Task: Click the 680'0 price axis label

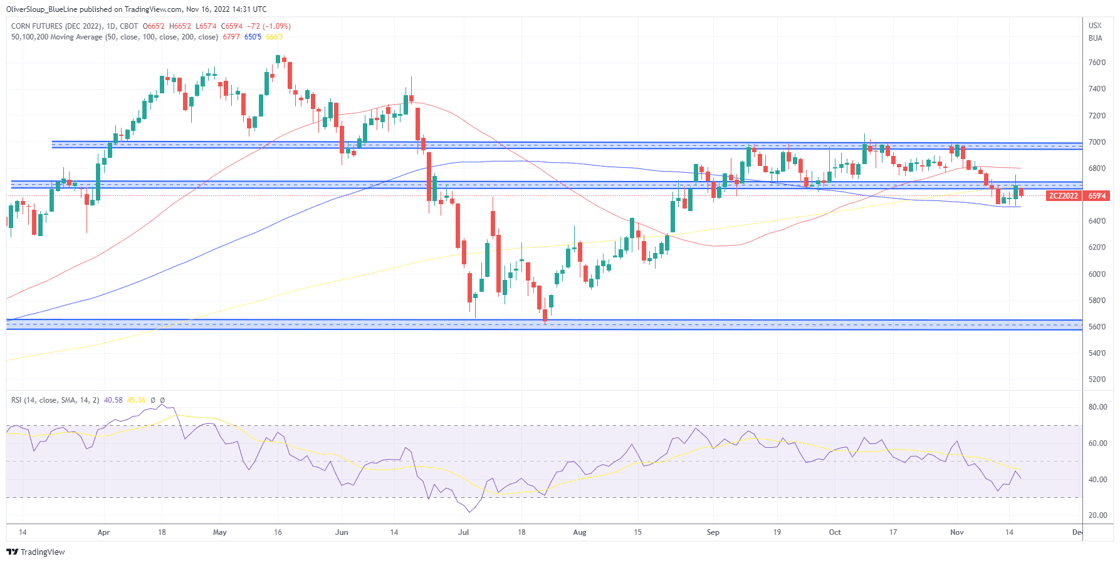Action: coord(1098,169)
